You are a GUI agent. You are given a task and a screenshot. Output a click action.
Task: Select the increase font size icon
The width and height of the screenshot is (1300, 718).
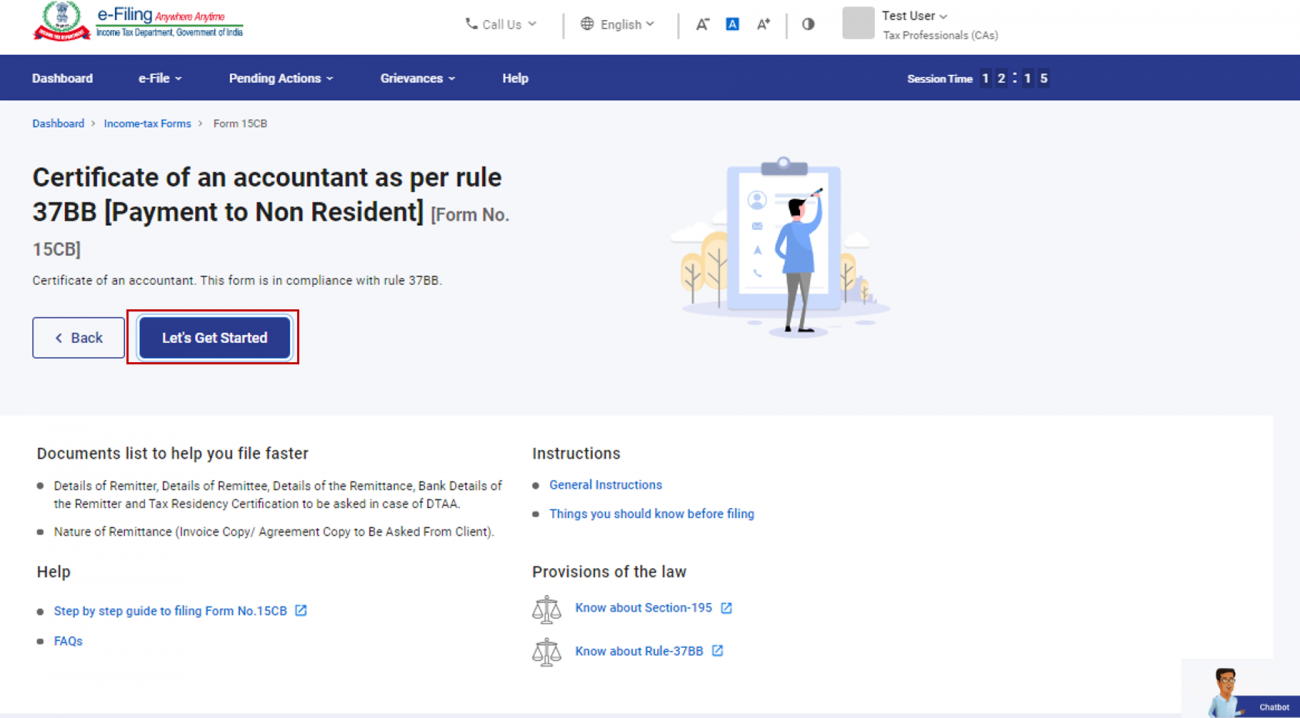pyautogui.click(x=763, y=24)
